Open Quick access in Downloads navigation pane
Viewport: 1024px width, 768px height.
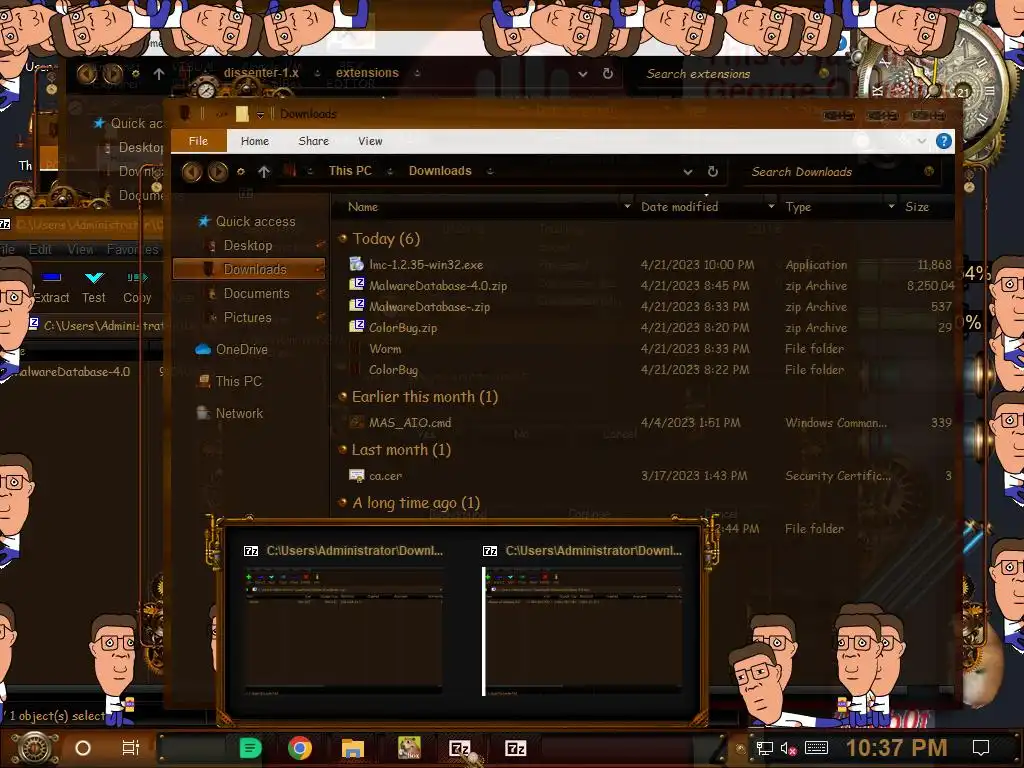click(x=255, y=221)
